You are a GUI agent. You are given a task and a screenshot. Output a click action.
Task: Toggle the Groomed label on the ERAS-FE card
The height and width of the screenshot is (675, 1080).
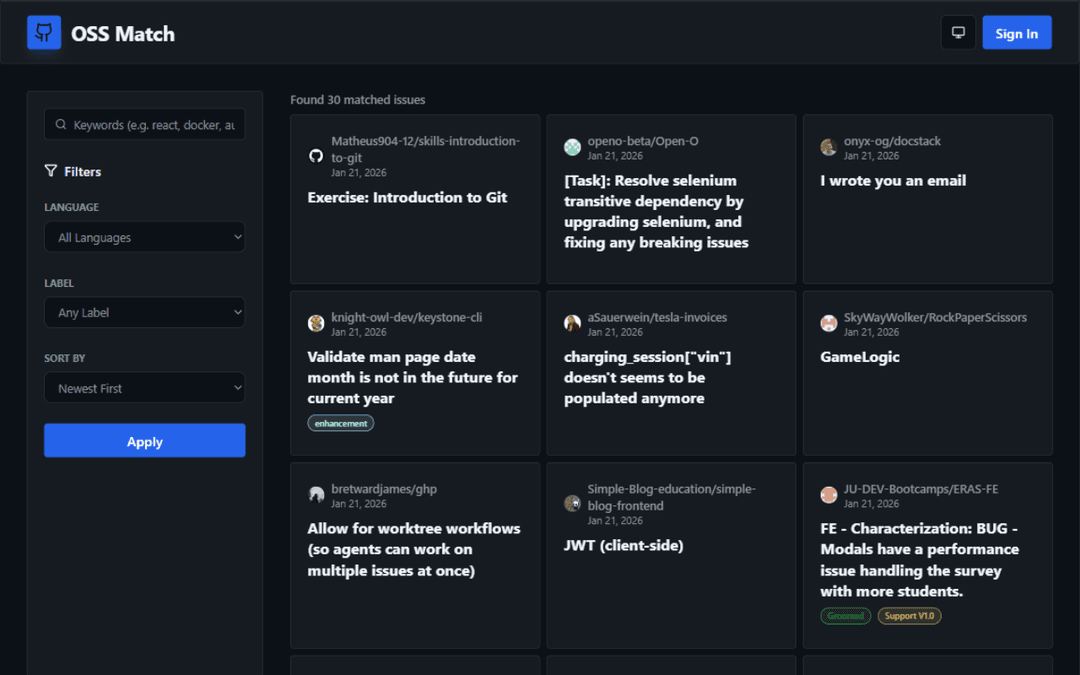click(x=845, y=615)
